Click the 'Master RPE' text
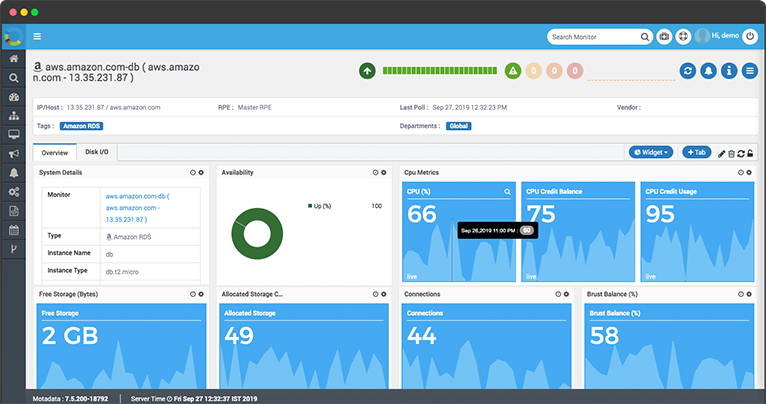766x404 pixels. (x=255, y=107)
